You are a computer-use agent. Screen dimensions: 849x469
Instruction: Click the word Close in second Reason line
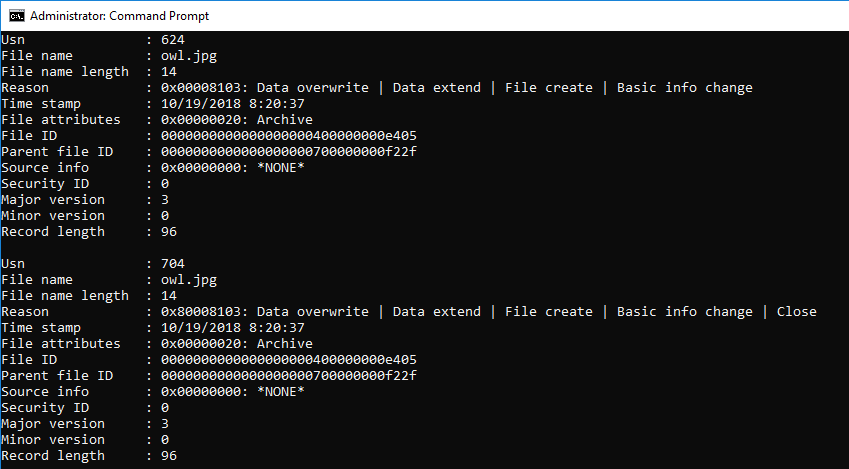(796, 312)
